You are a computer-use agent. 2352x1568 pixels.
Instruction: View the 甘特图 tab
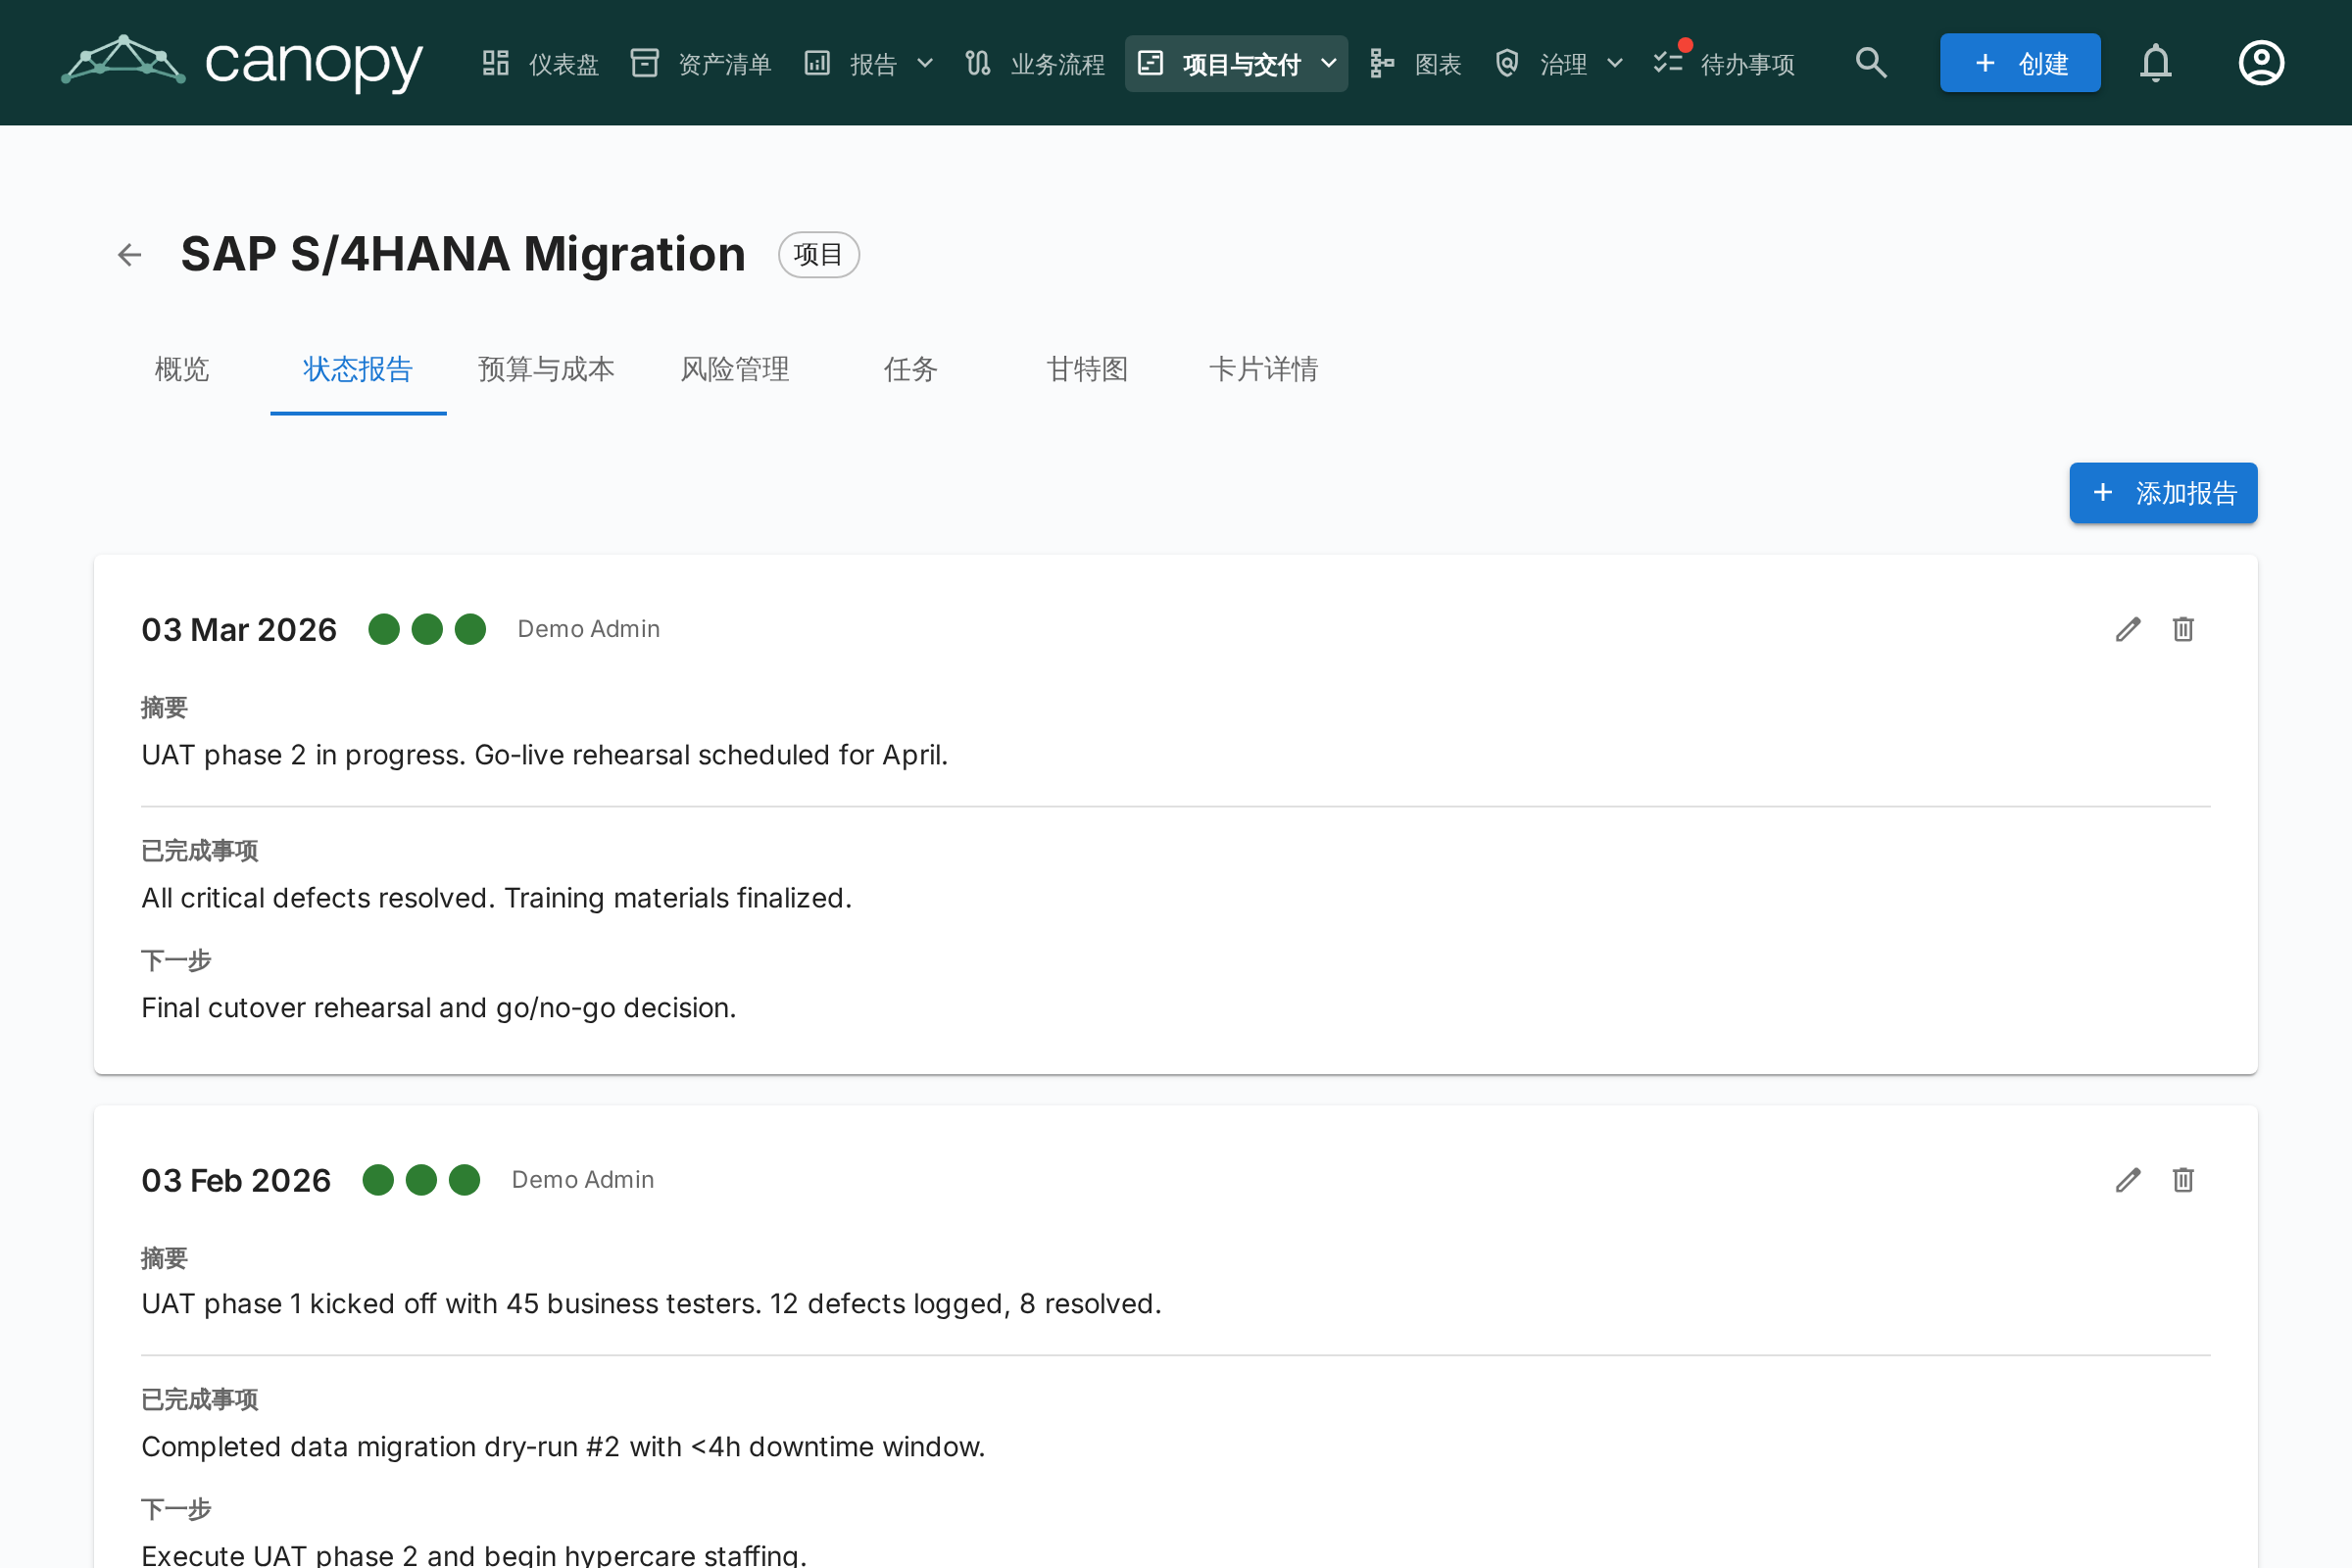coord(1087,370)
